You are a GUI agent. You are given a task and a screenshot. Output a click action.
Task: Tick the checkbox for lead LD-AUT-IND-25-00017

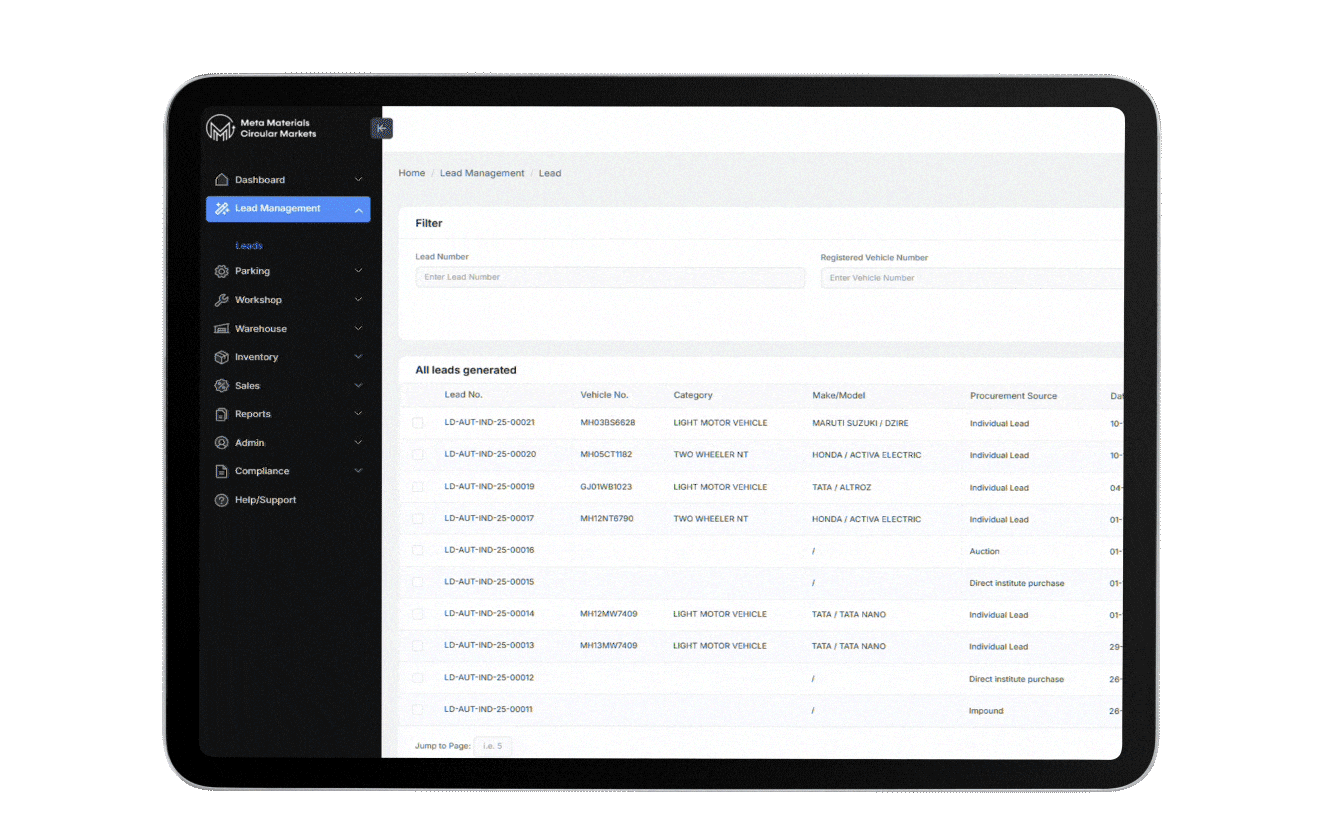click(418, 519)
